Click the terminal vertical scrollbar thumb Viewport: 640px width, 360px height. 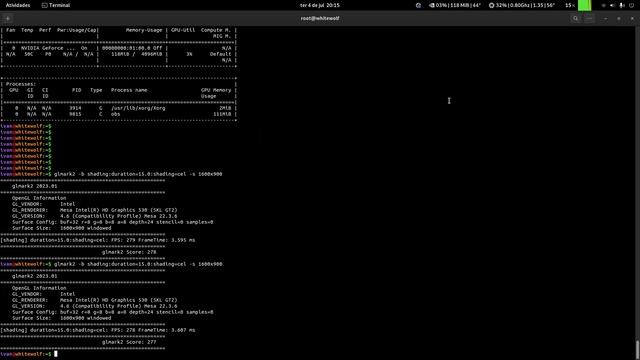[x=638, y=349]
